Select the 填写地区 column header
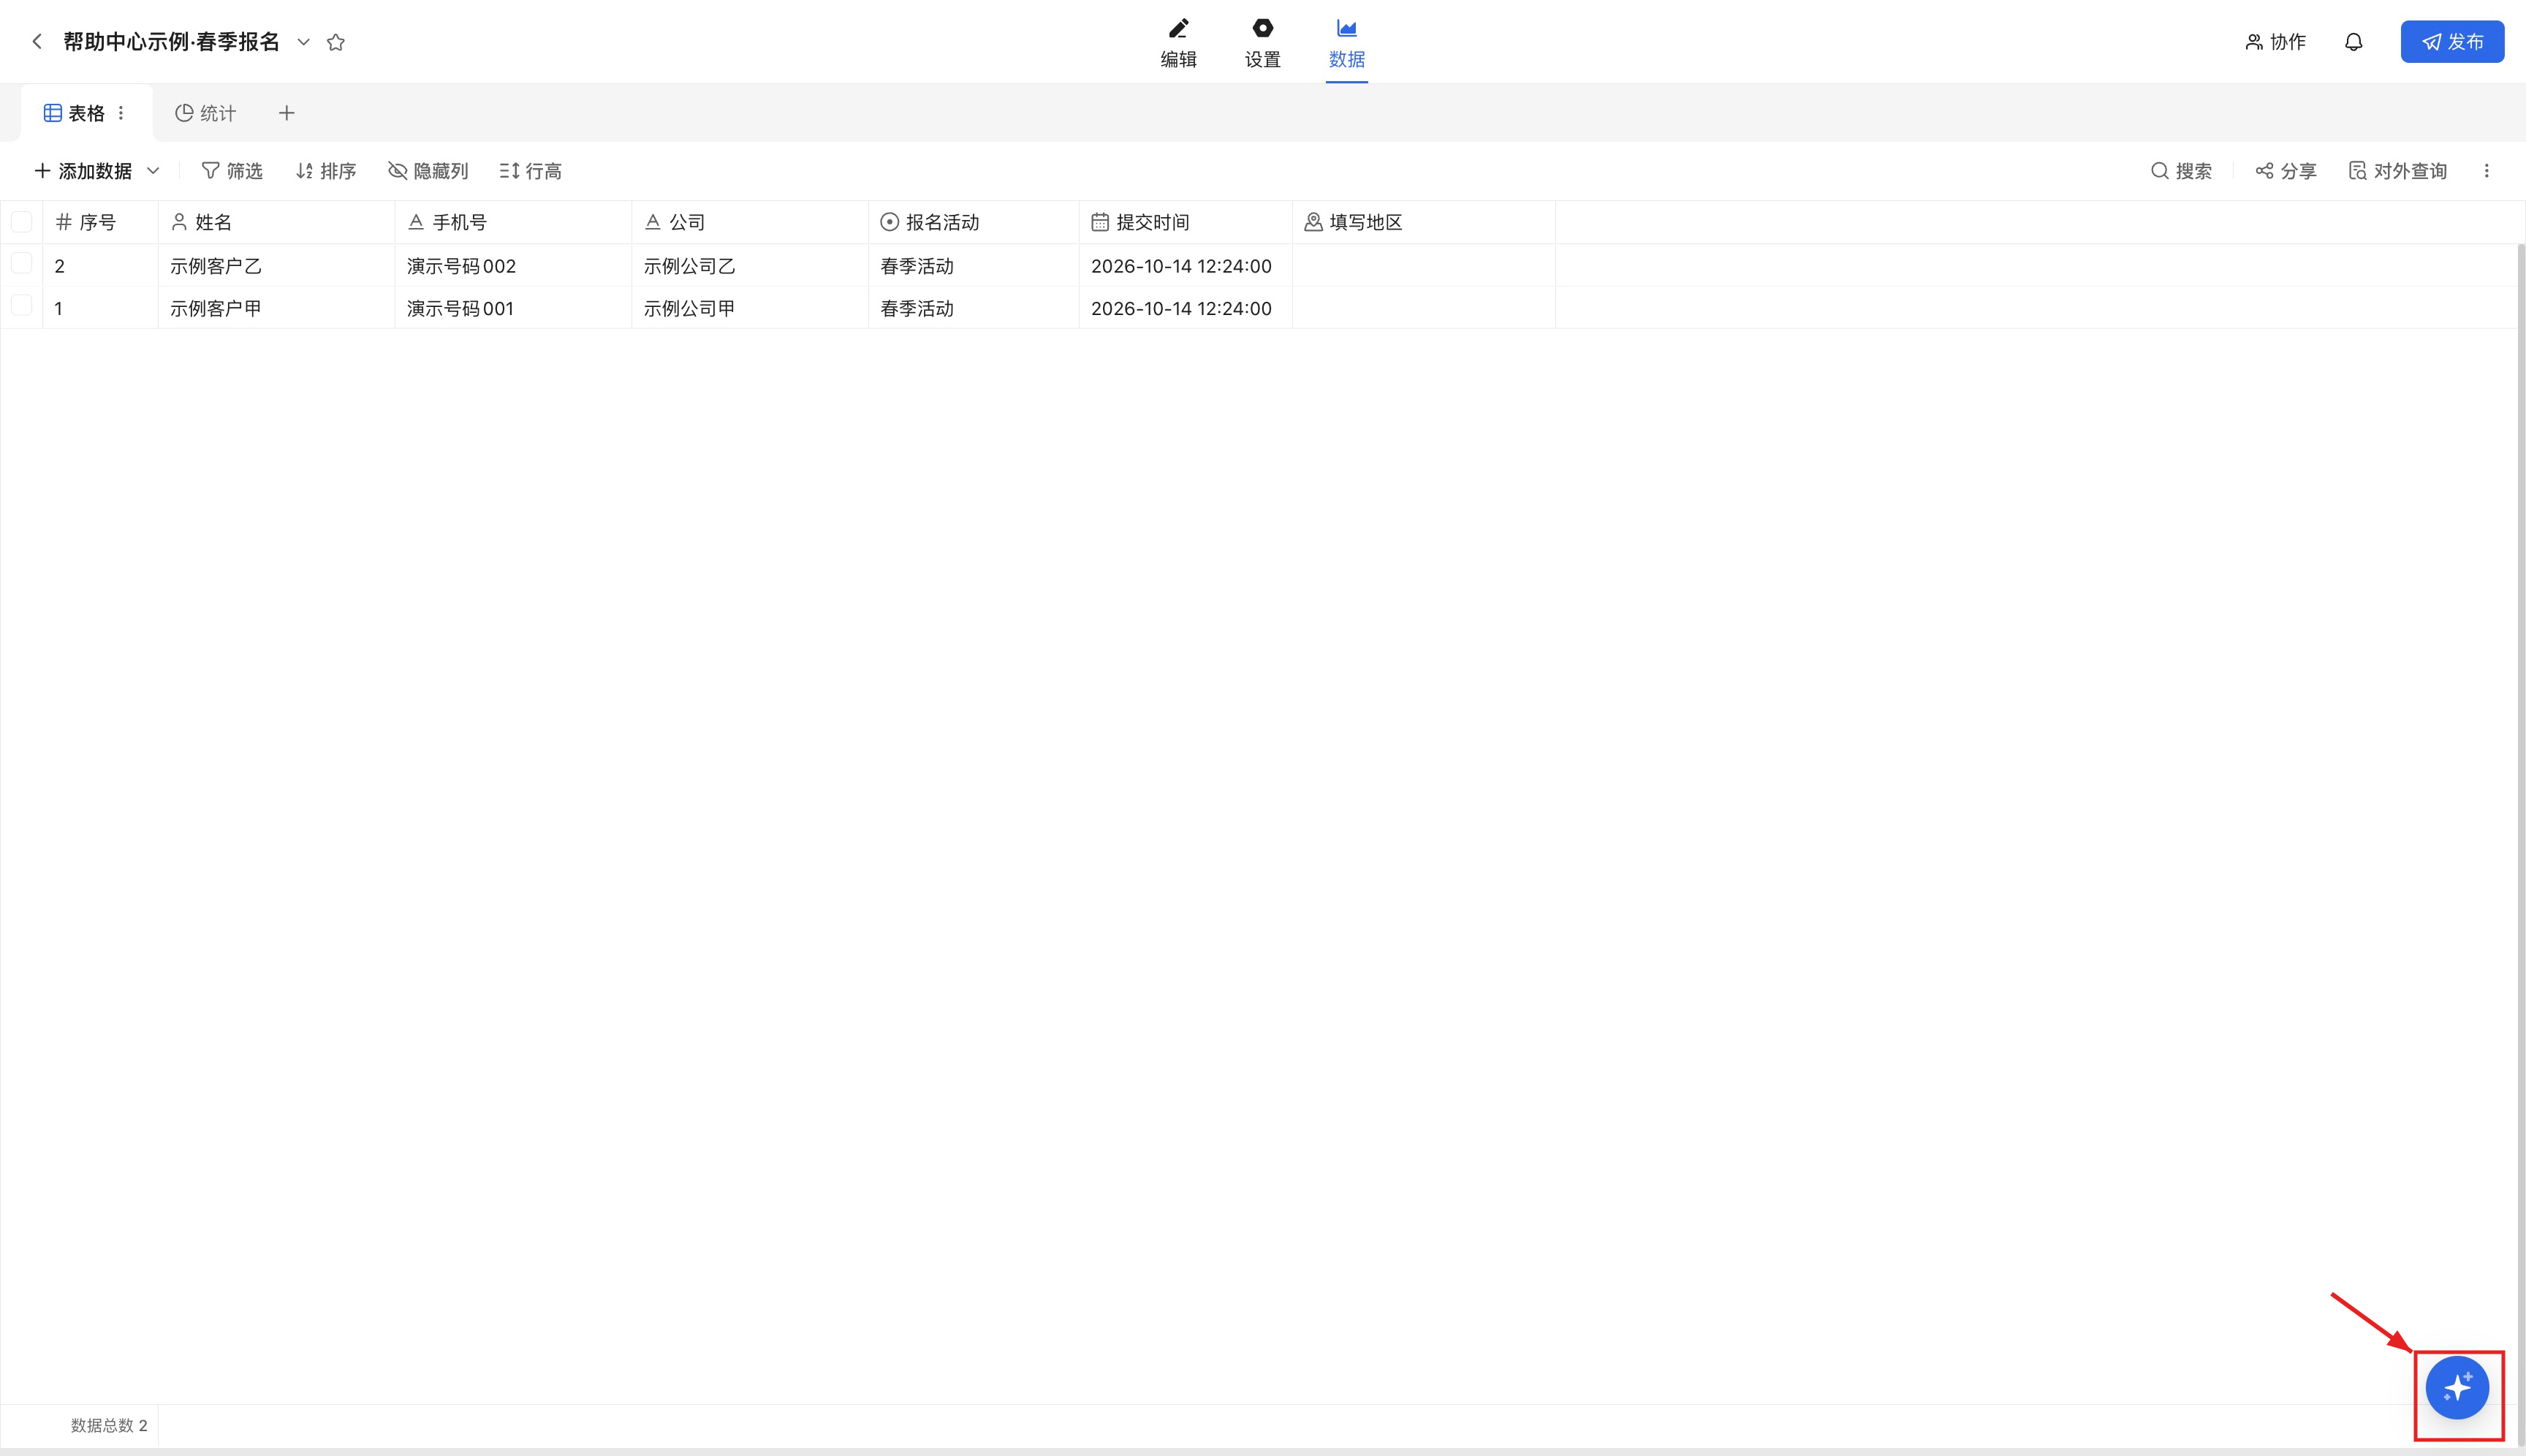 click(x=1424, y=222)
